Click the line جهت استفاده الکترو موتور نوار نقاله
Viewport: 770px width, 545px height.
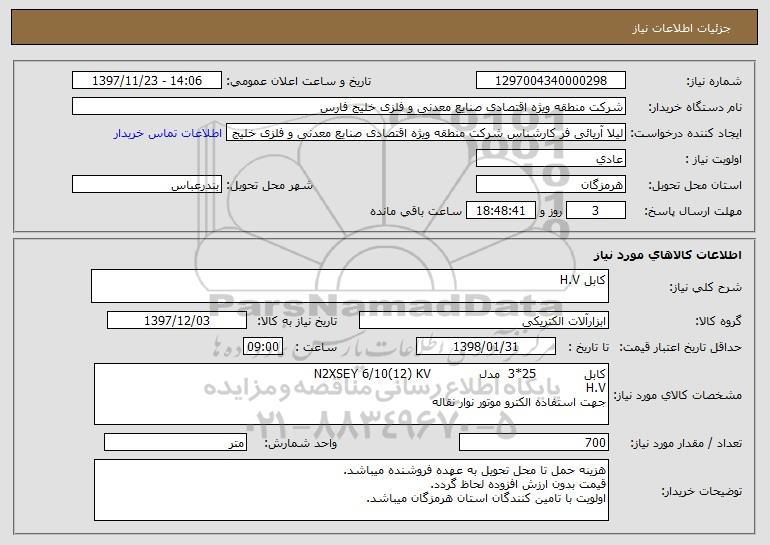[x=519, y=402]
